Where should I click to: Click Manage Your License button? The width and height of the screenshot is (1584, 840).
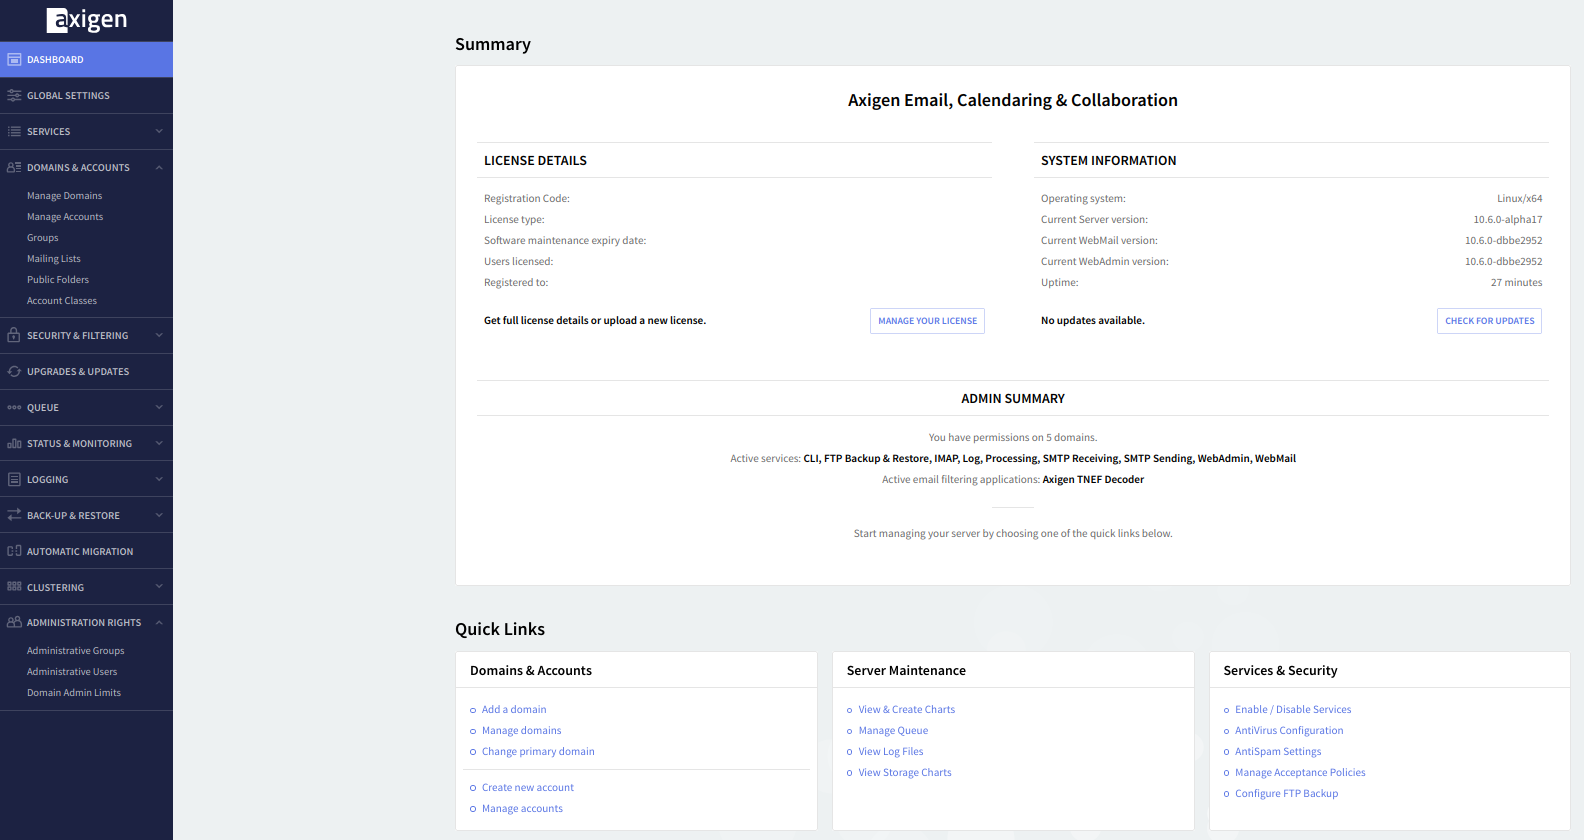(927, 321)
